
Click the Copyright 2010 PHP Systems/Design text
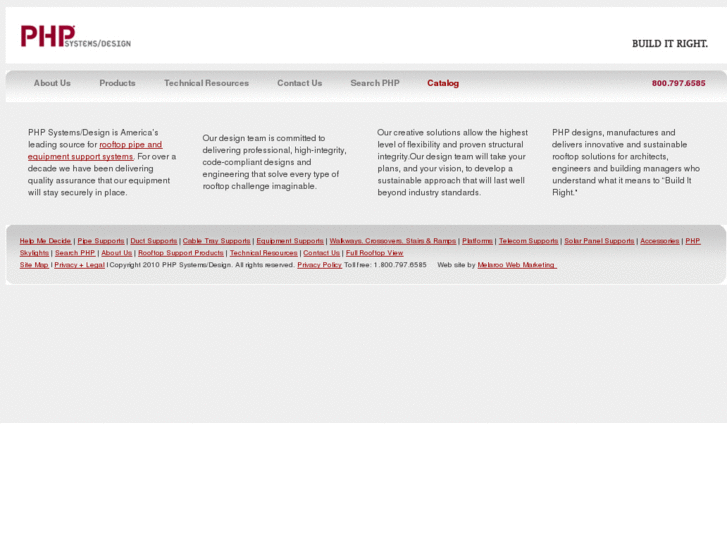[170, 265]
